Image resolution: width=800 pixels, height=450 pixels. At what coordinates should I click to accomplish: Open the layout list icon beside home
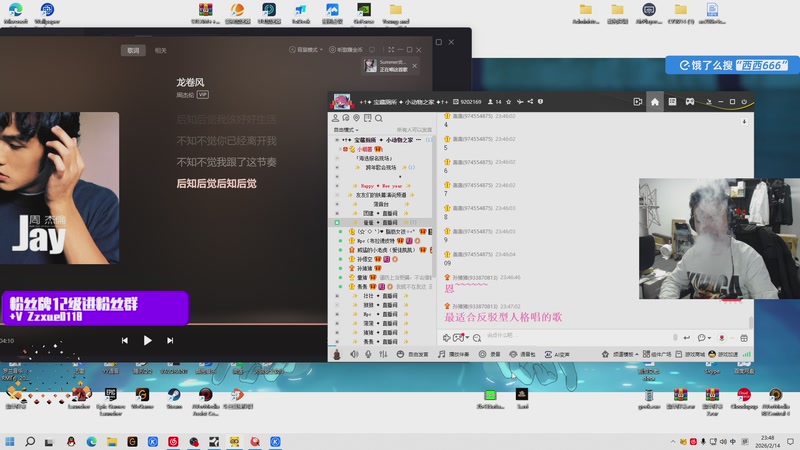click(672, 102)
